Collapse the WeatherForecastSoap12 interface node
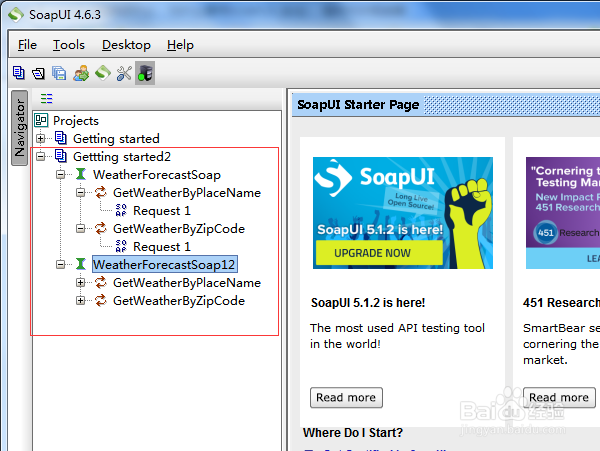The height and width of the screenshot is (451, 600). click(60, 264)
